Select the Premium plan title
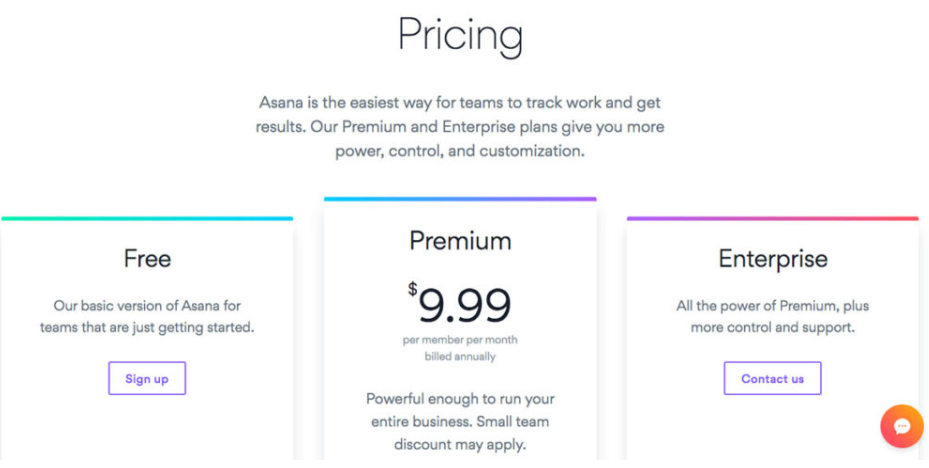The width and height of the screenshot is (929, 468). (460, 241)
